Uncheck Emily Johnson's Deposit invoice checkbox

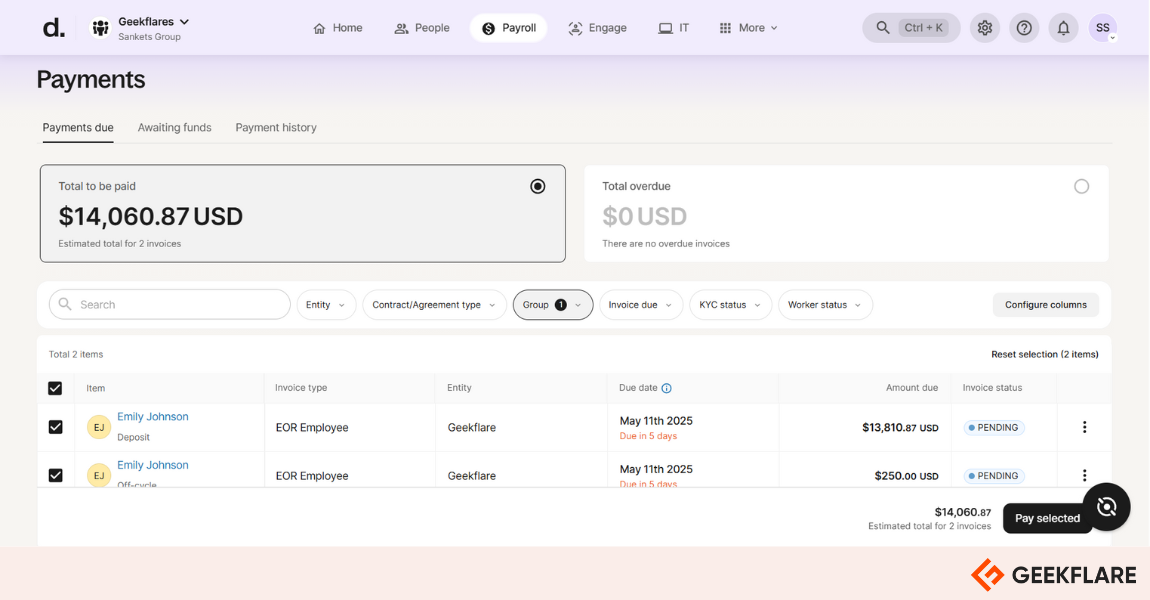point(55,427)
